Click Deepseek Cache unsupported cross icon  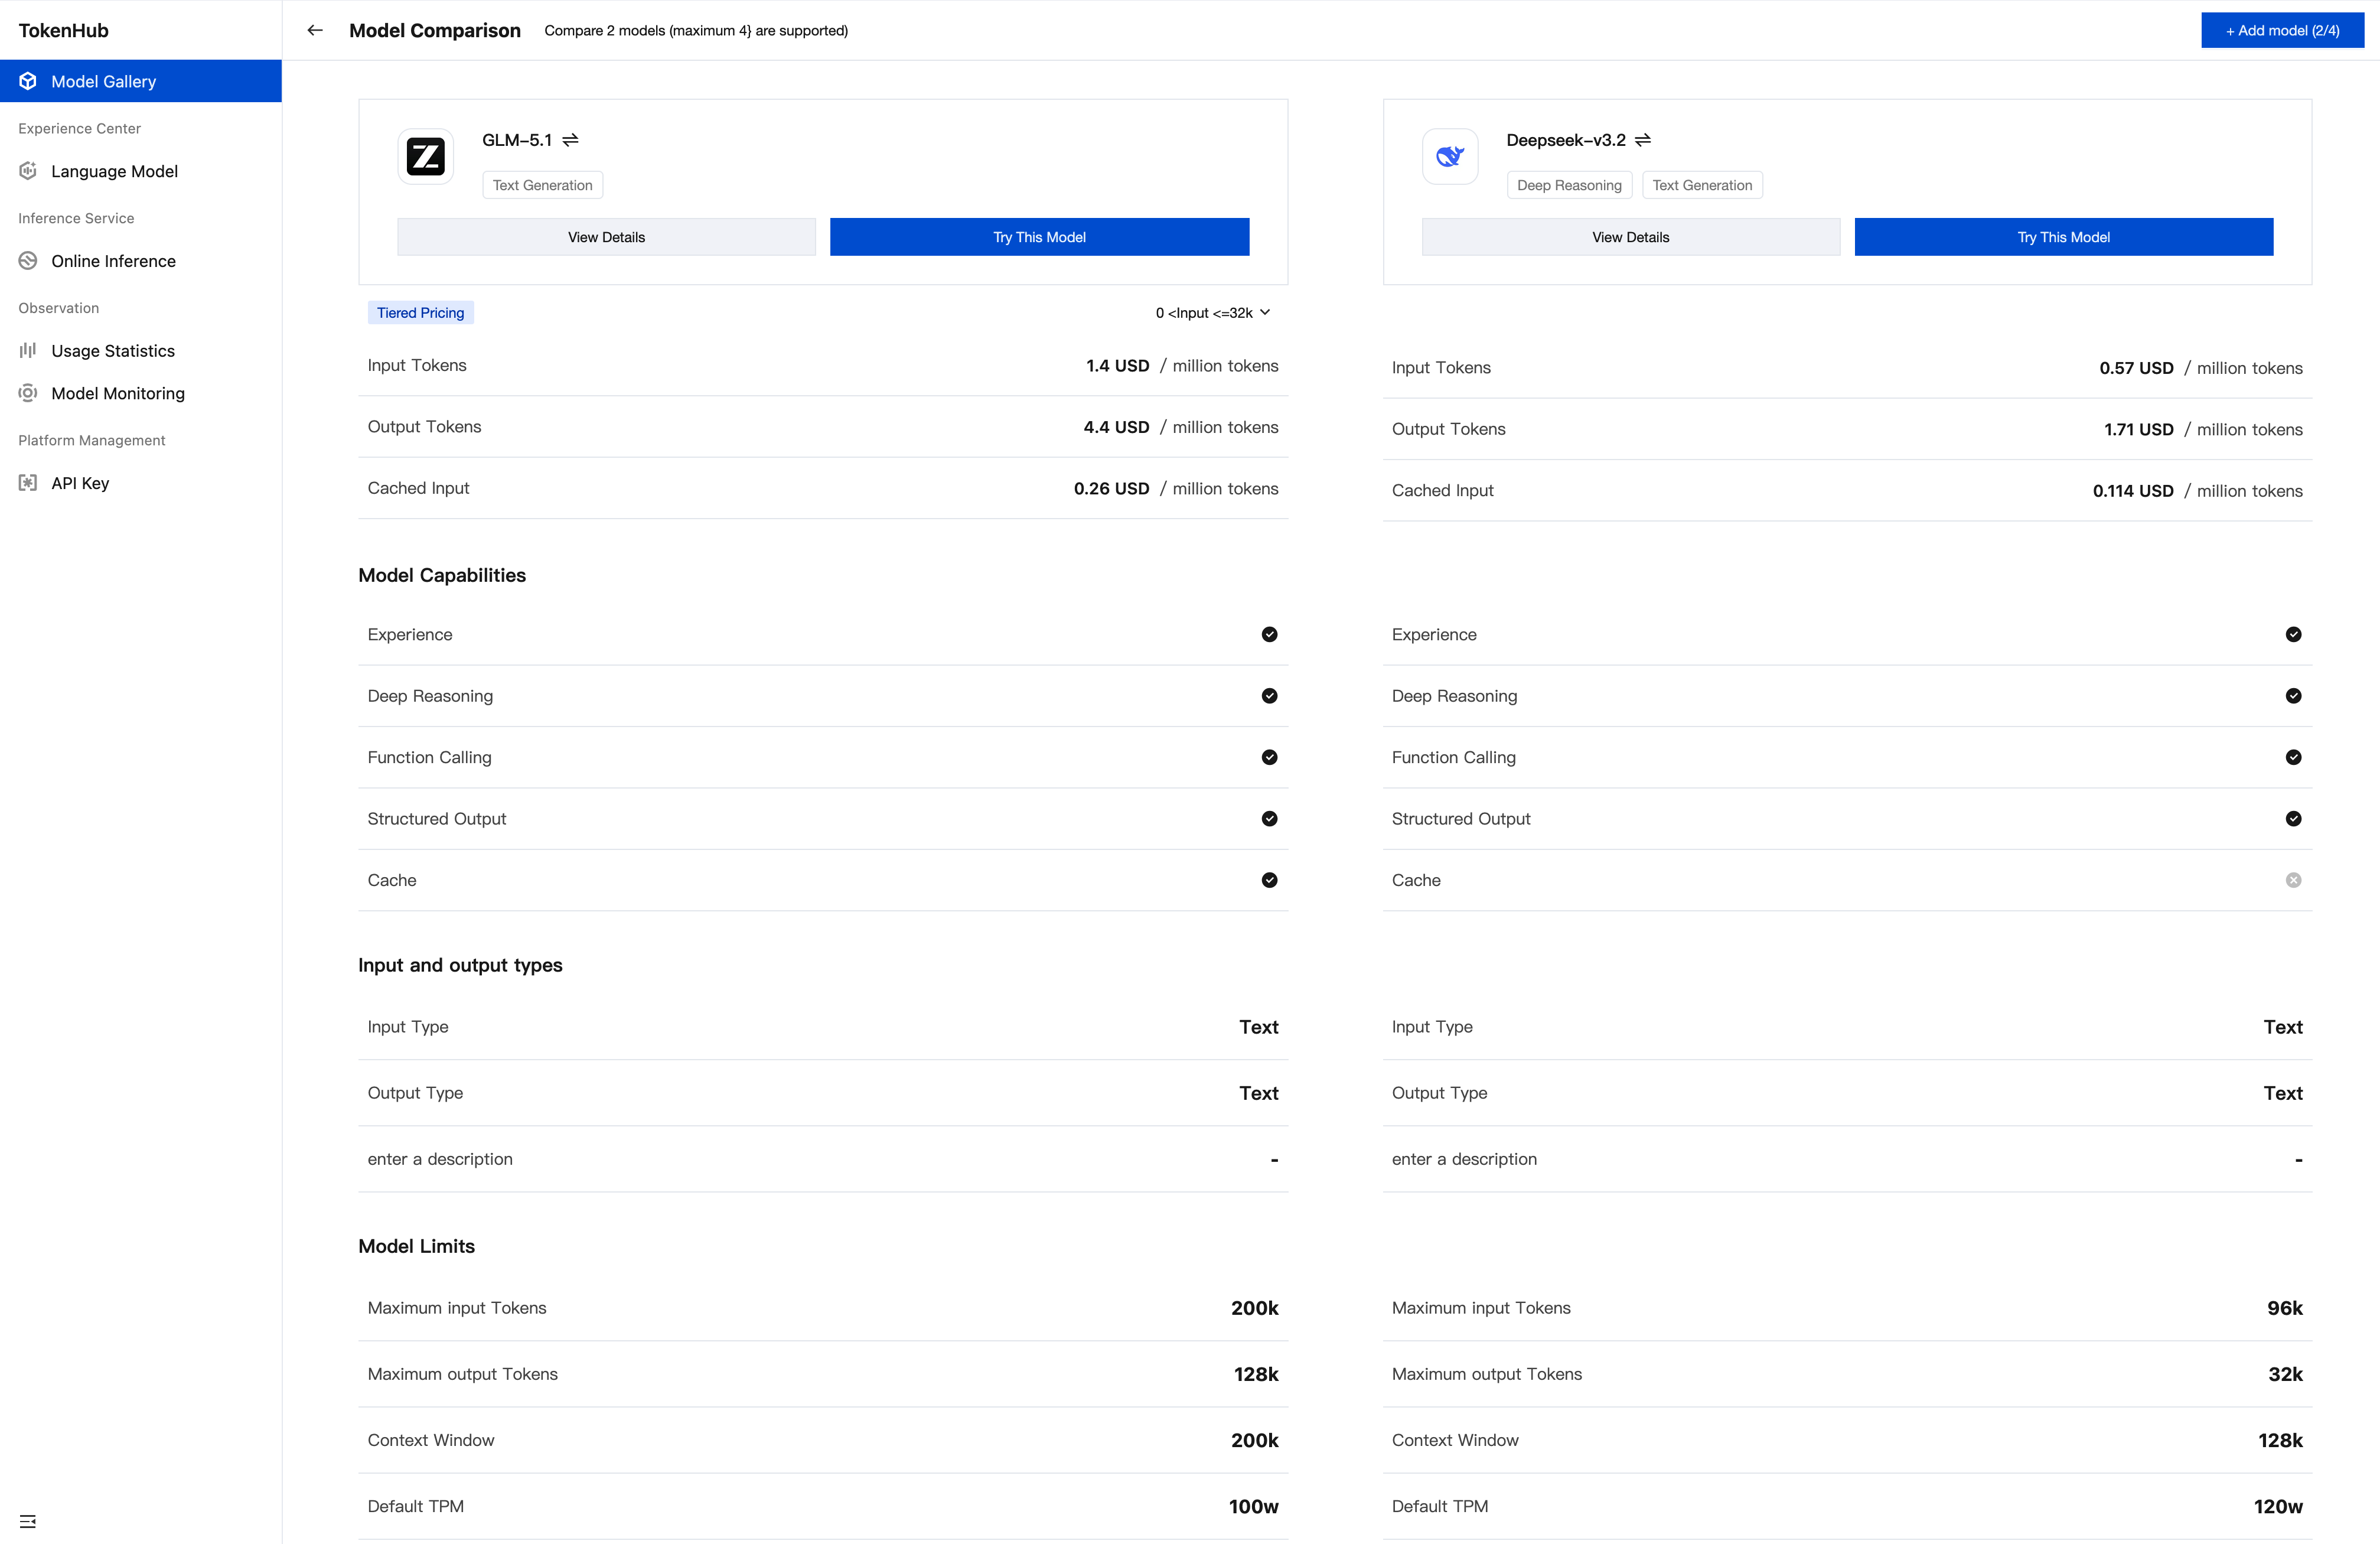(x=2293, y=880)
